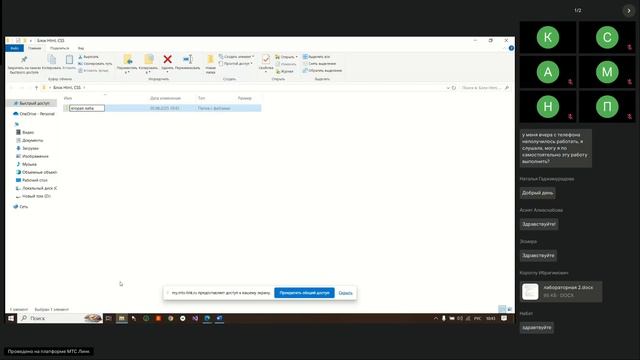Open the Open (Открыть) ribbon dropdown
The height and width of the screenshot is (360, 640).
(x=286, y=57)
